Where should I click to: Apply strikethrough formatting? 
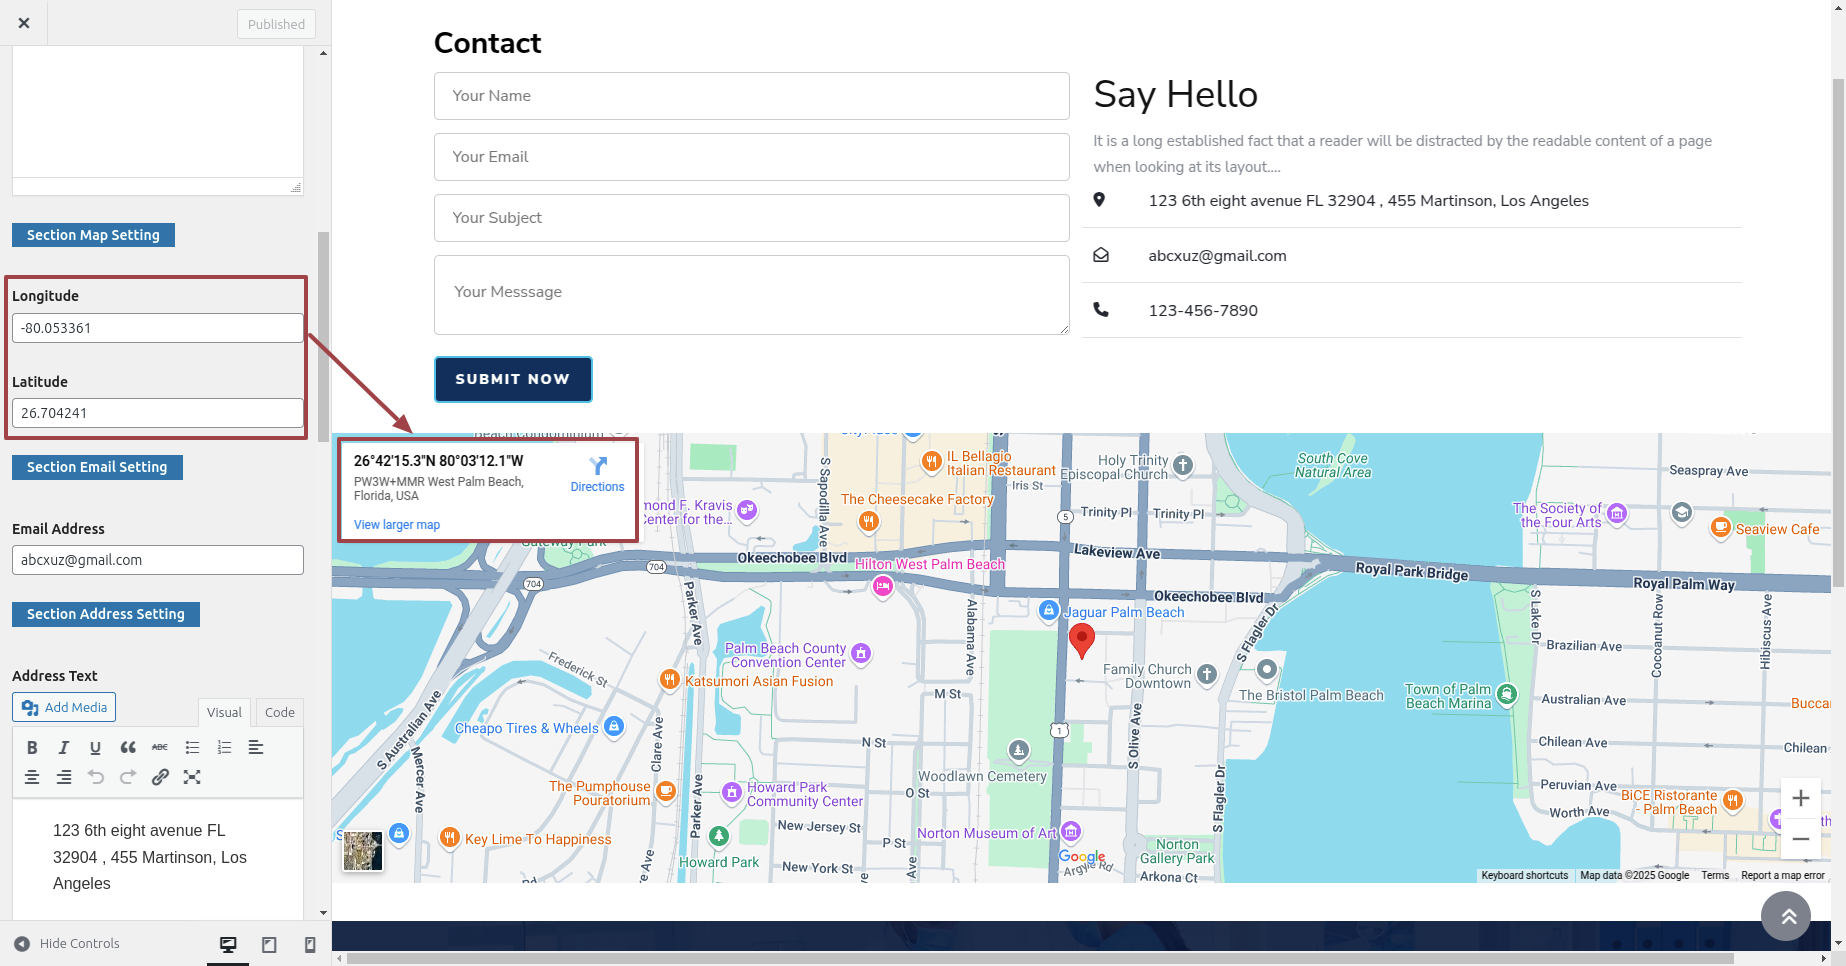pyautogui.click(x=160, y=747)
